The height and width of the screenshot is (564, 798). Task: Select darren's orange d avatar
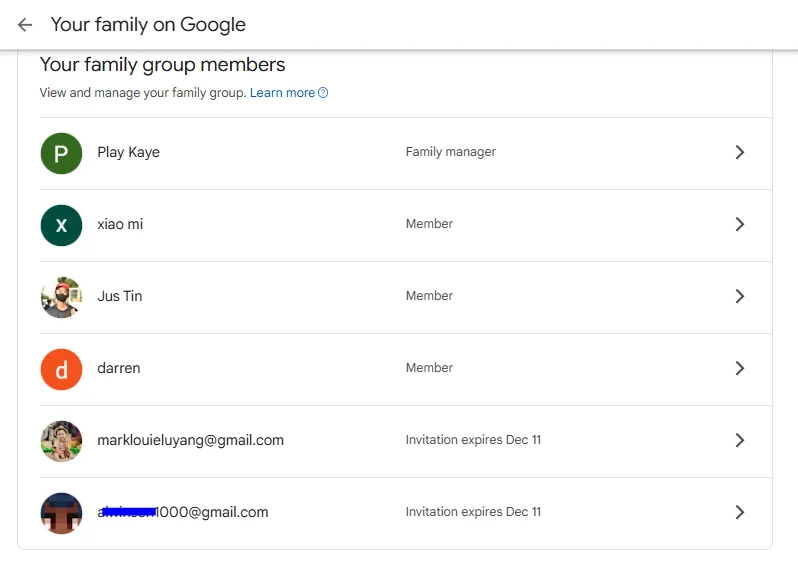coord(61,370)
